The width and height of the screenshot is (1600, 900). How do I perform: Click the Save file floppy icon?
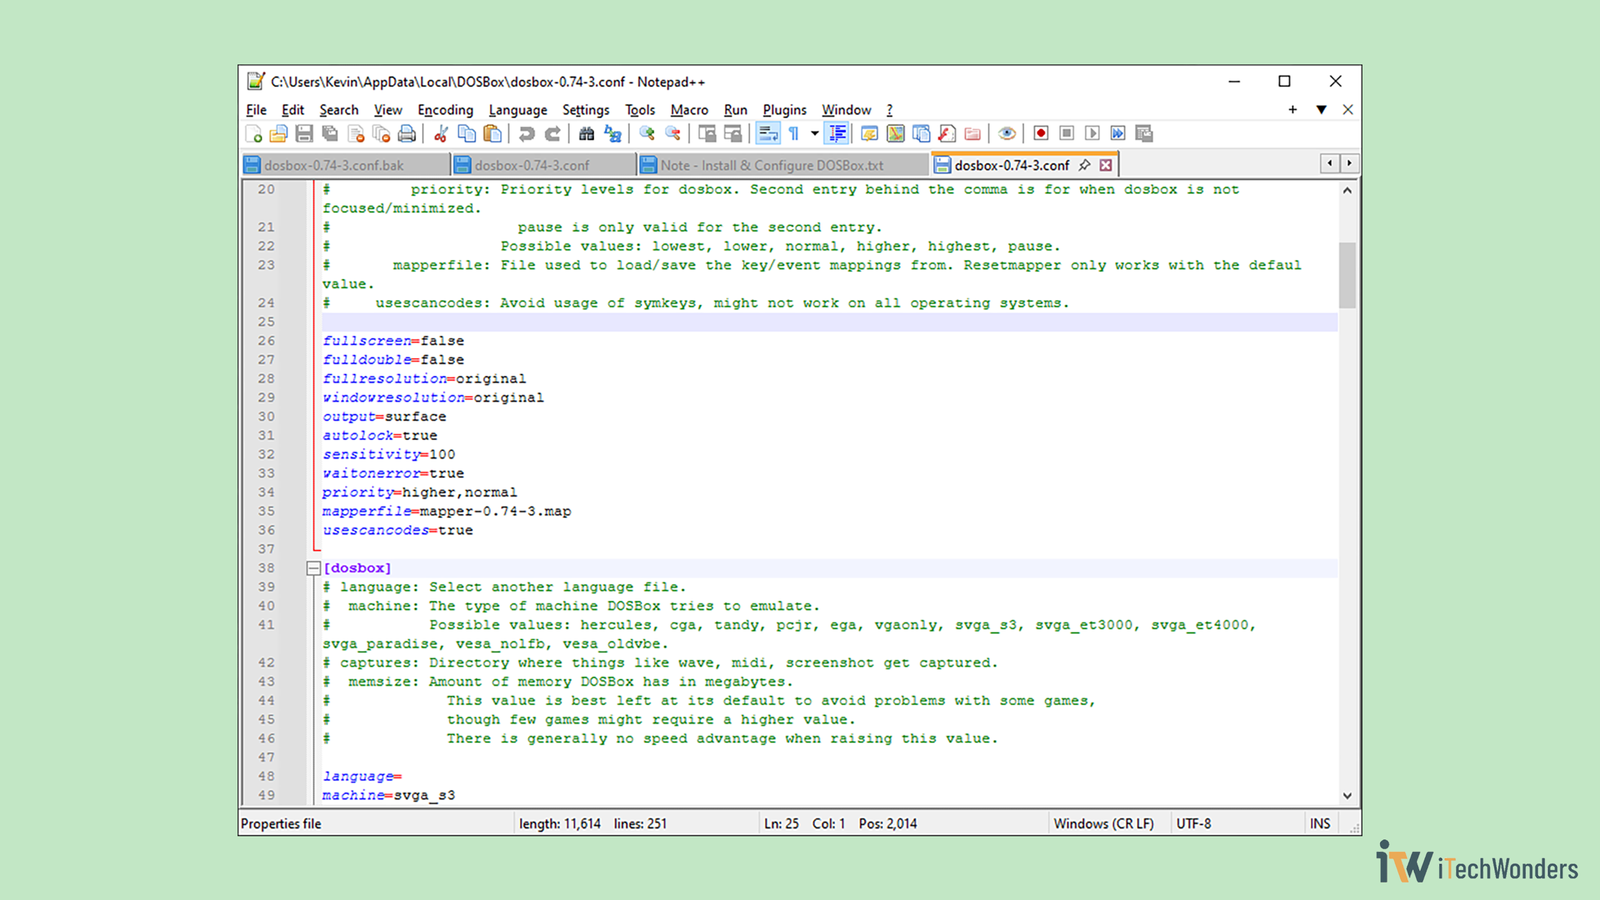pos(304,134)
